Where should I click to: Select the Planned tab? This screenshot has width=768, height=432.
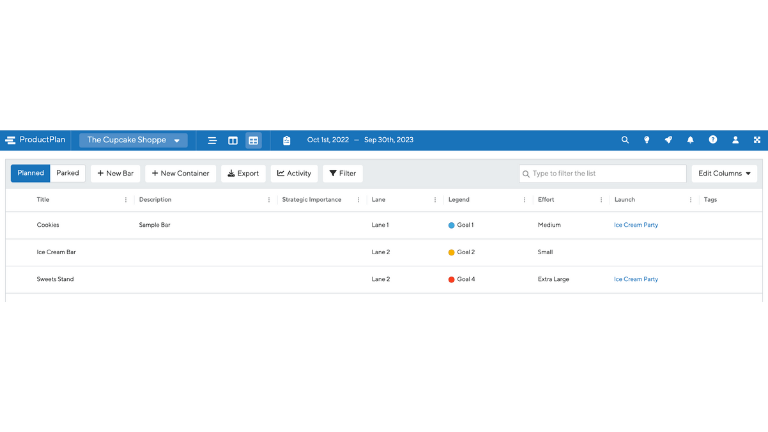pyautogui.click(x=30, y=173)
